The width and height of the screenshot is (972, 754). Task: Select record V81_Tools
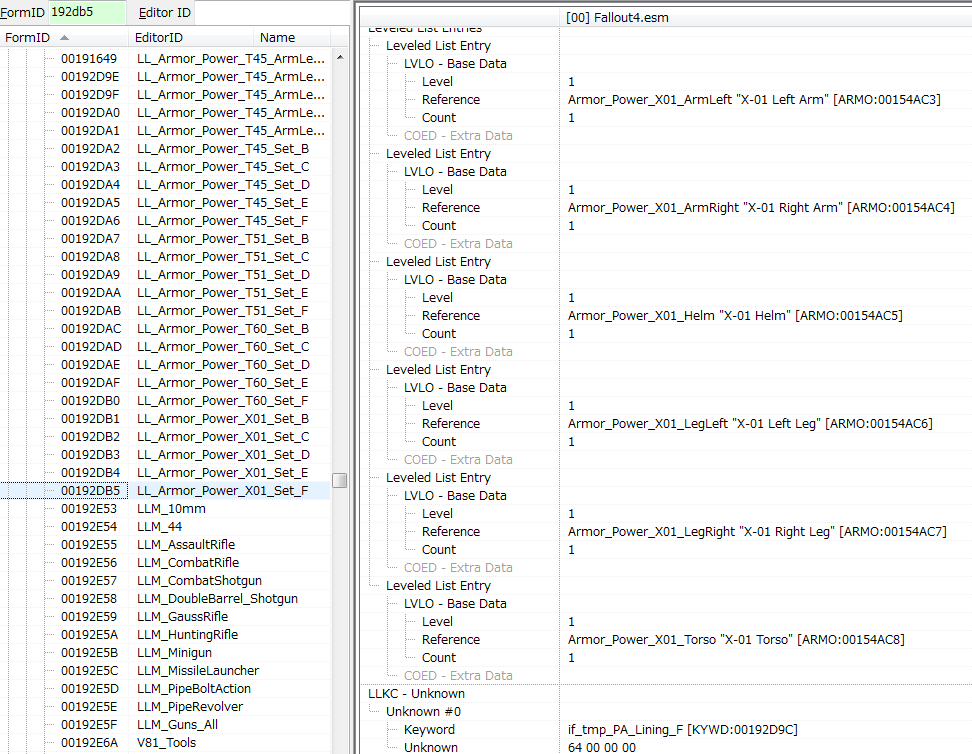point(166,742)
